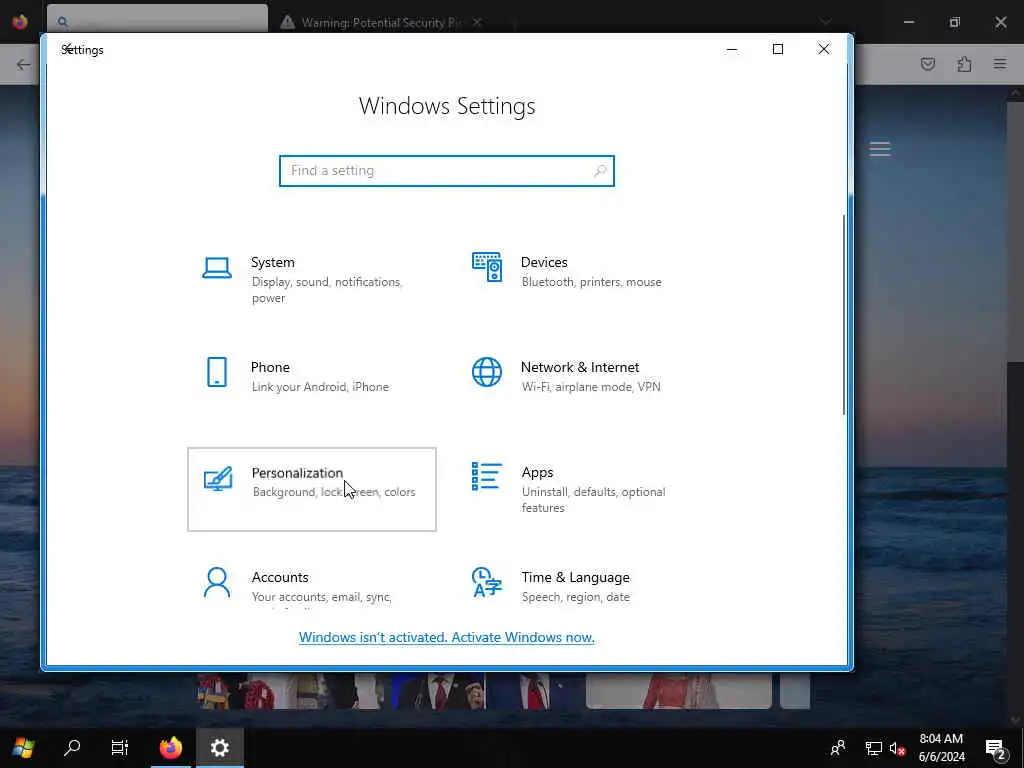The image size is (1024, 768).
Task: Open the Apps list icon
Action: (487, 477)
